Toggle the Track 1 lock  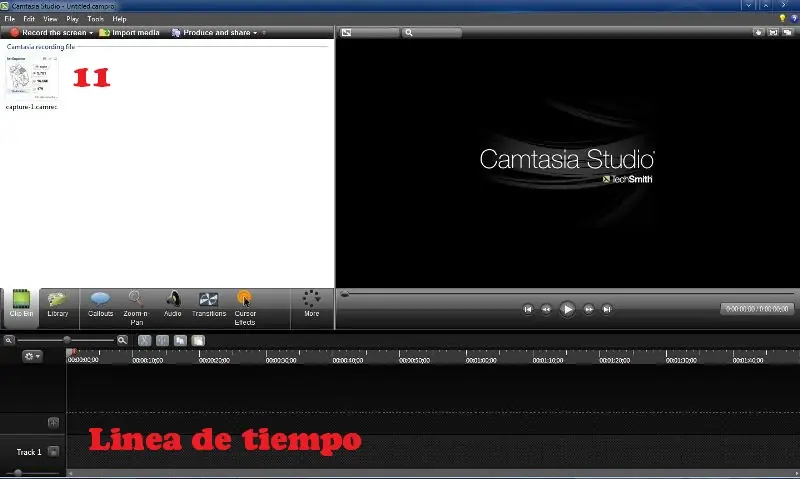tap(53, 451)
